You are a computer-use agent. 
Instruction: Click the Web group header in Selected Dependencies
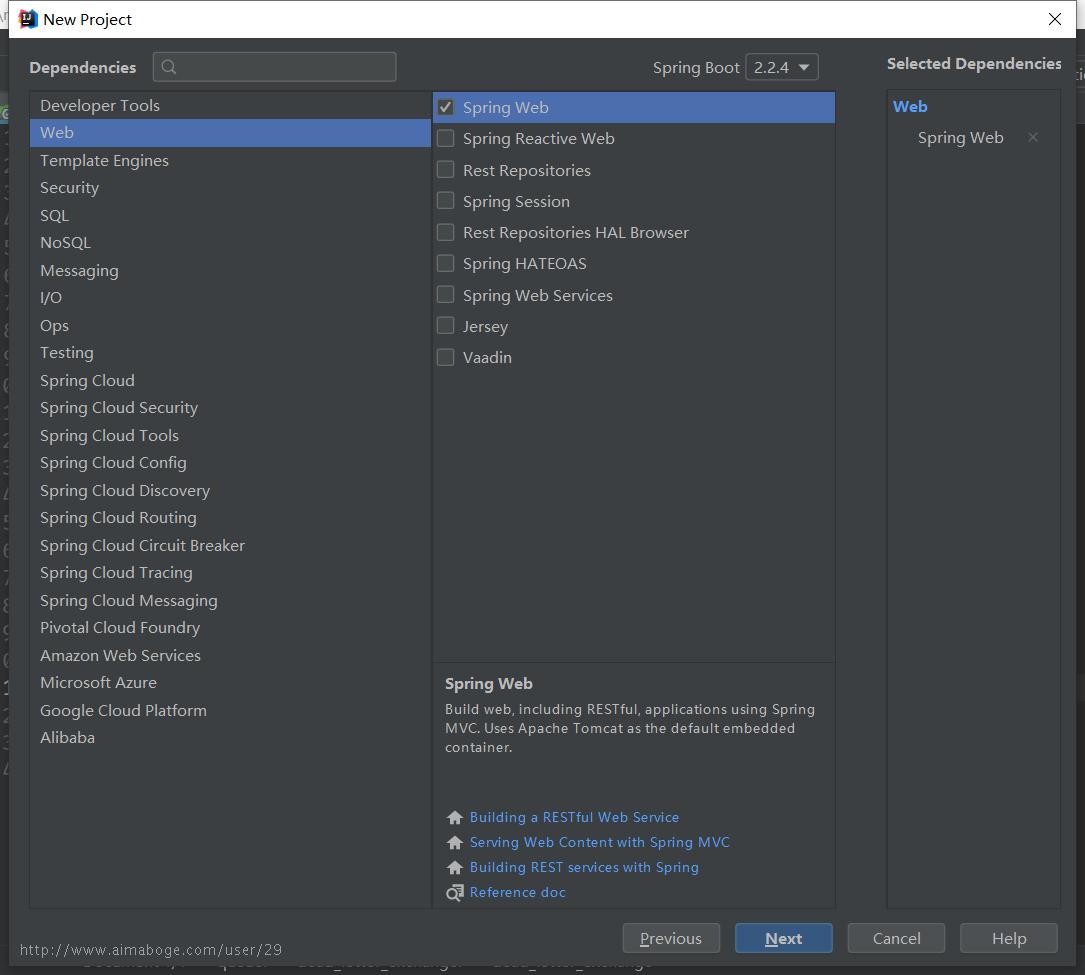coord(910,107)
